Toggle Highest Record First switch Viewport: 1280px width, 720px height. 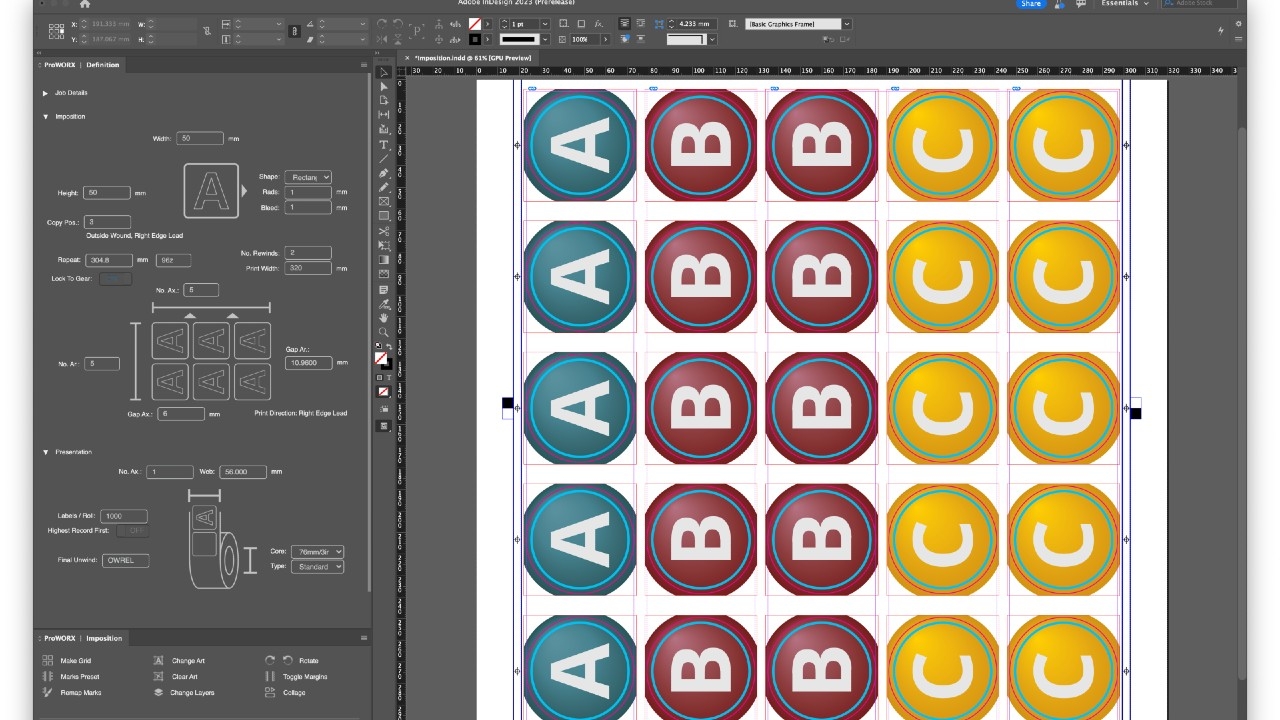coord(132,530)
